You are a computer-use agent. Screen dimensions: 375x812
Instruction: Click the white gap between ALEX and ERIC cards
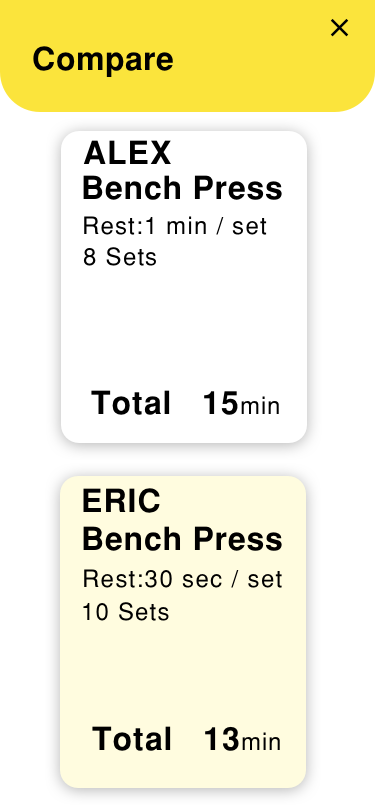tap(184, 459)
